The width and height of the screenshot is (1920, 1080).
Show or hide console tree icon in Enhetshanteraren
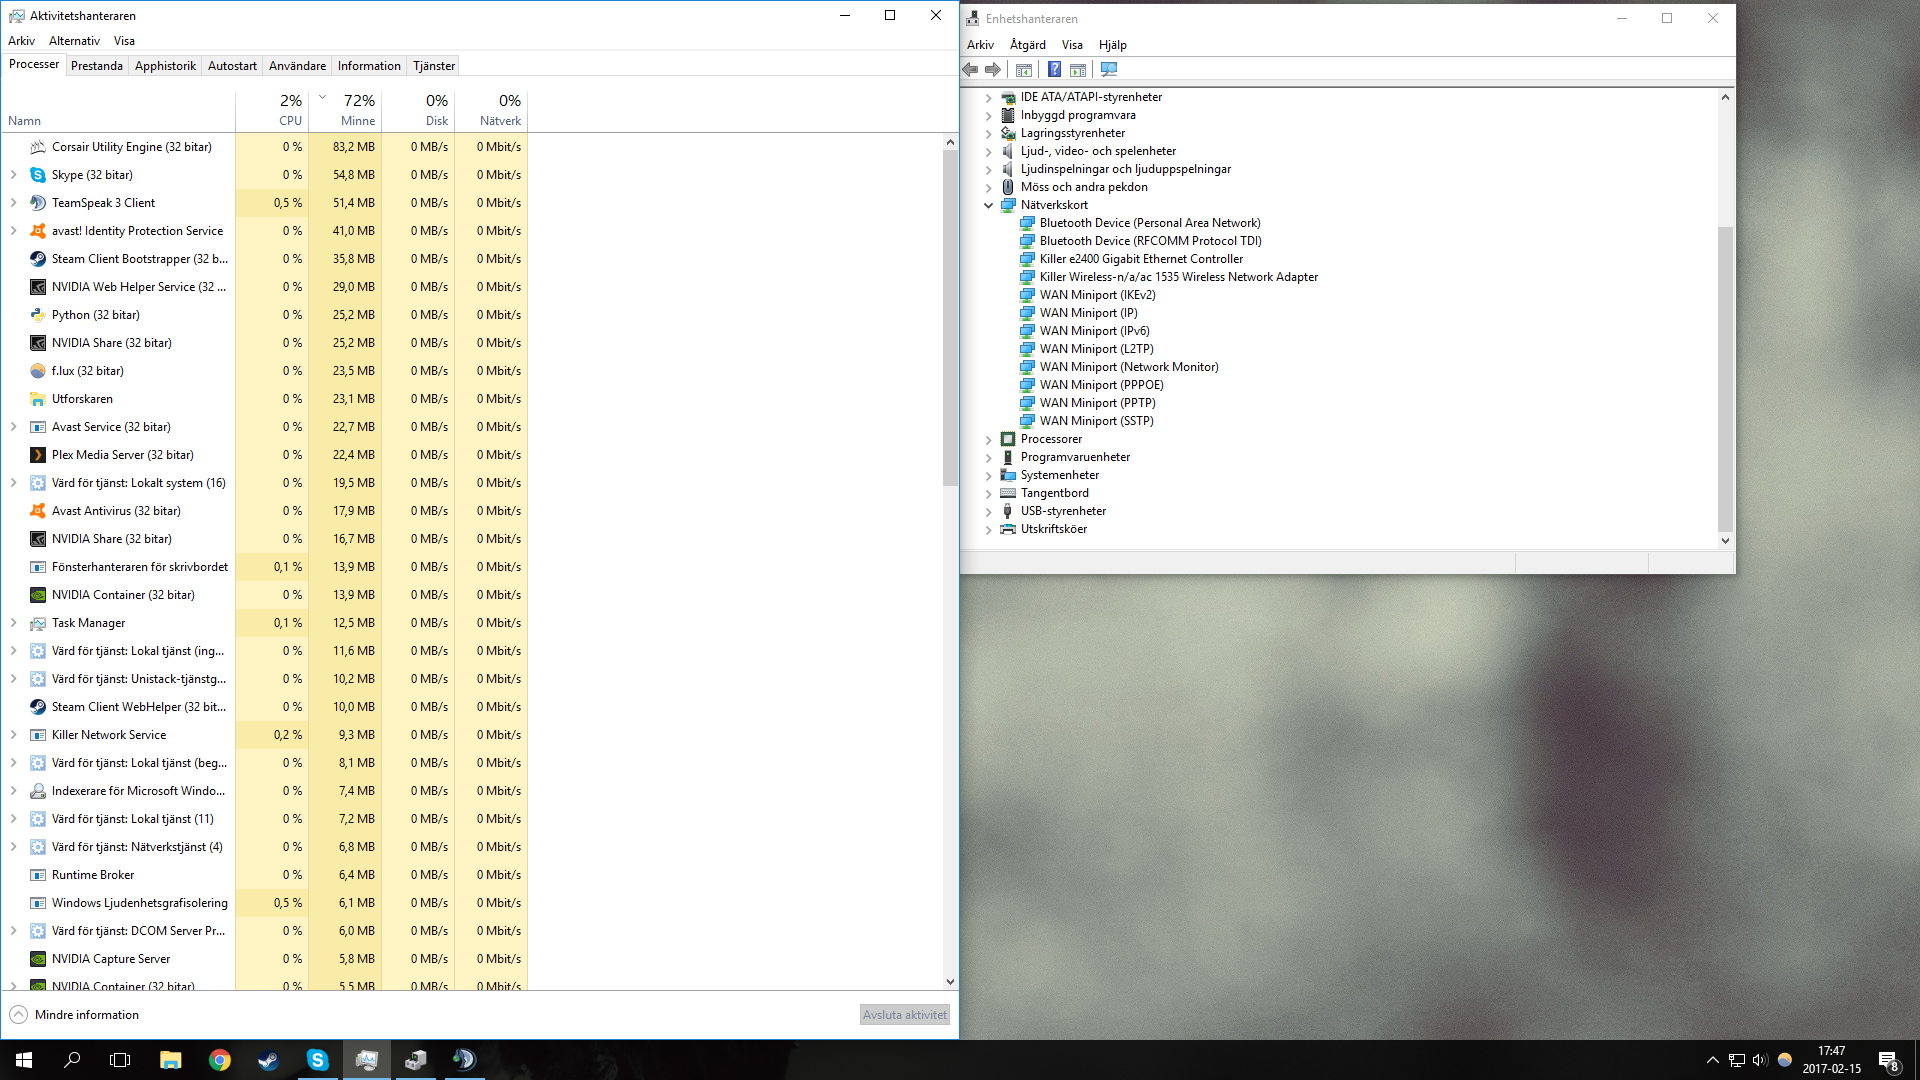click(x=1024, y=70)
